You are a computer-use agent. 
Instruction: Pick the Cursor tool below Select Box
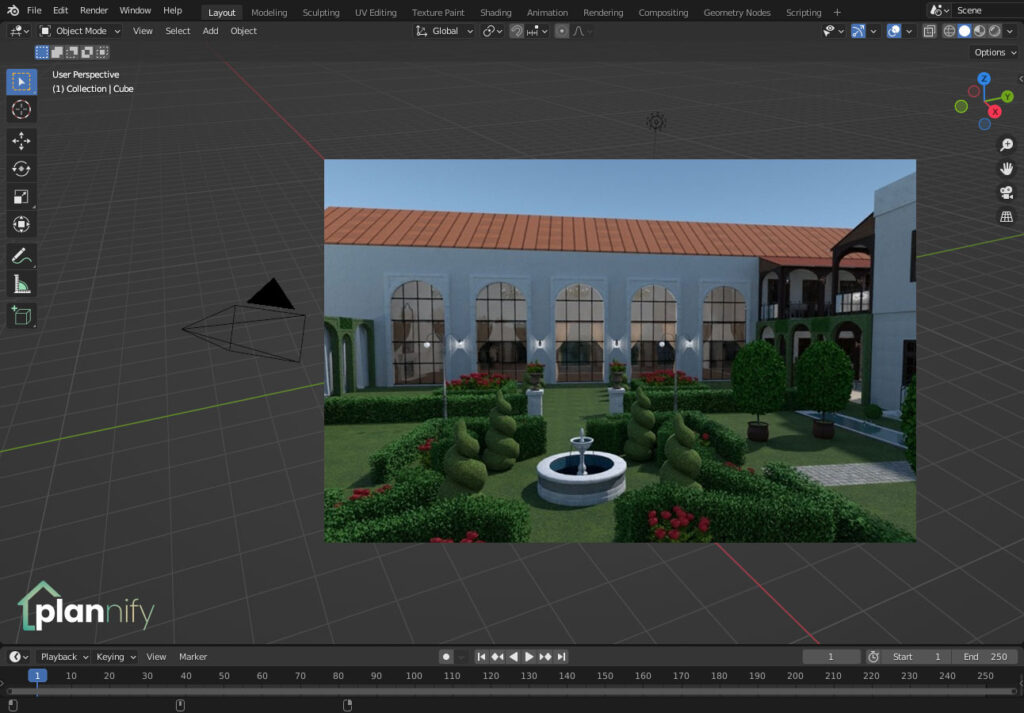point(21,108)
